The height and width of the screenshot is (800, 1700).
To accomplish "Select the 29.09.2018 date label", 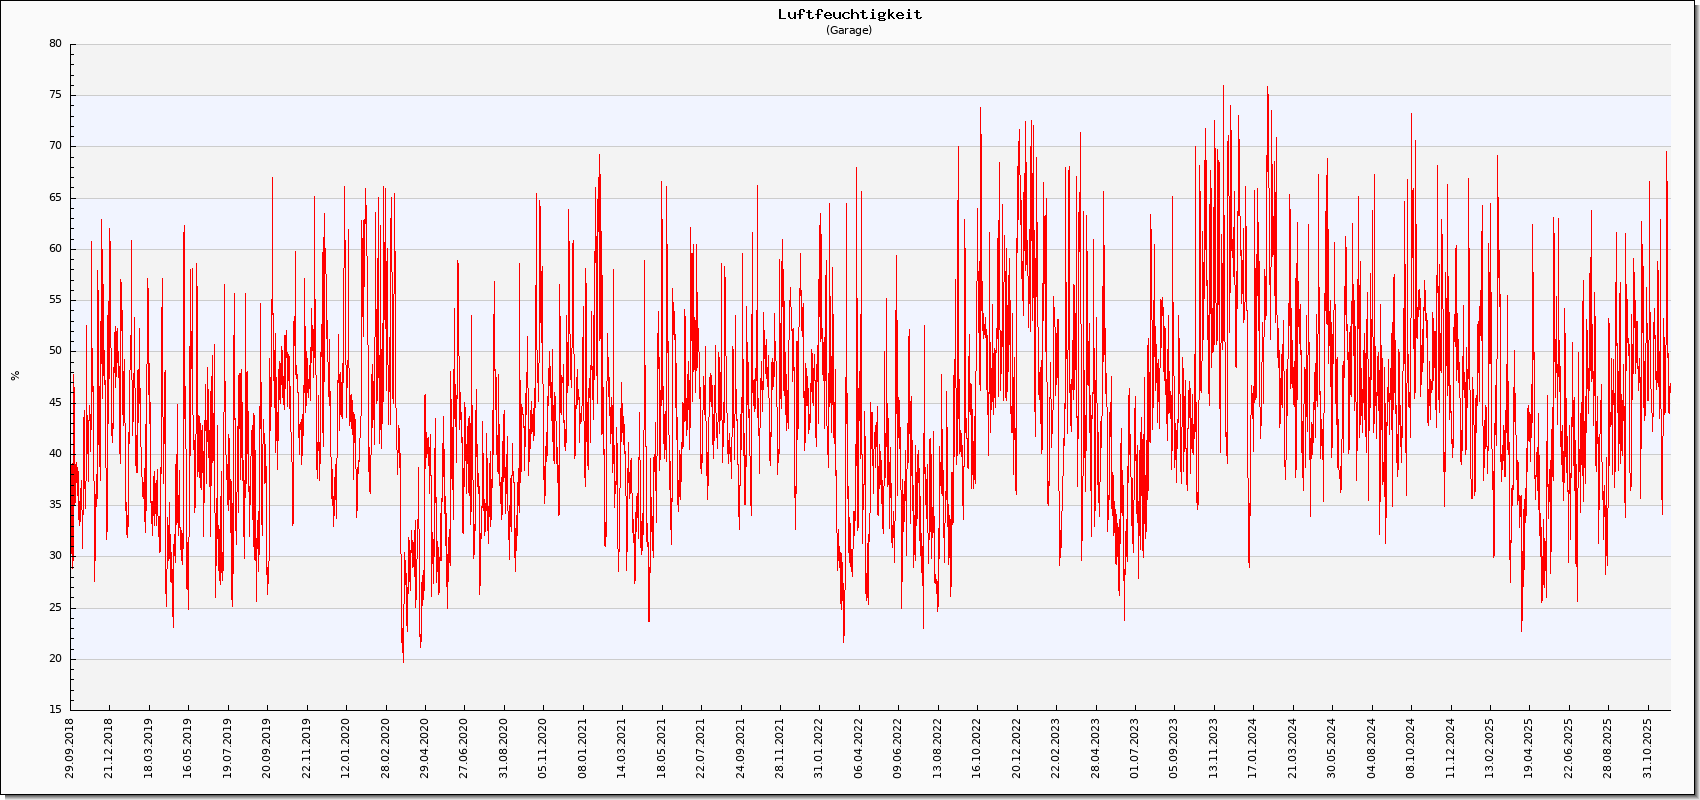I will coord(70,749).
